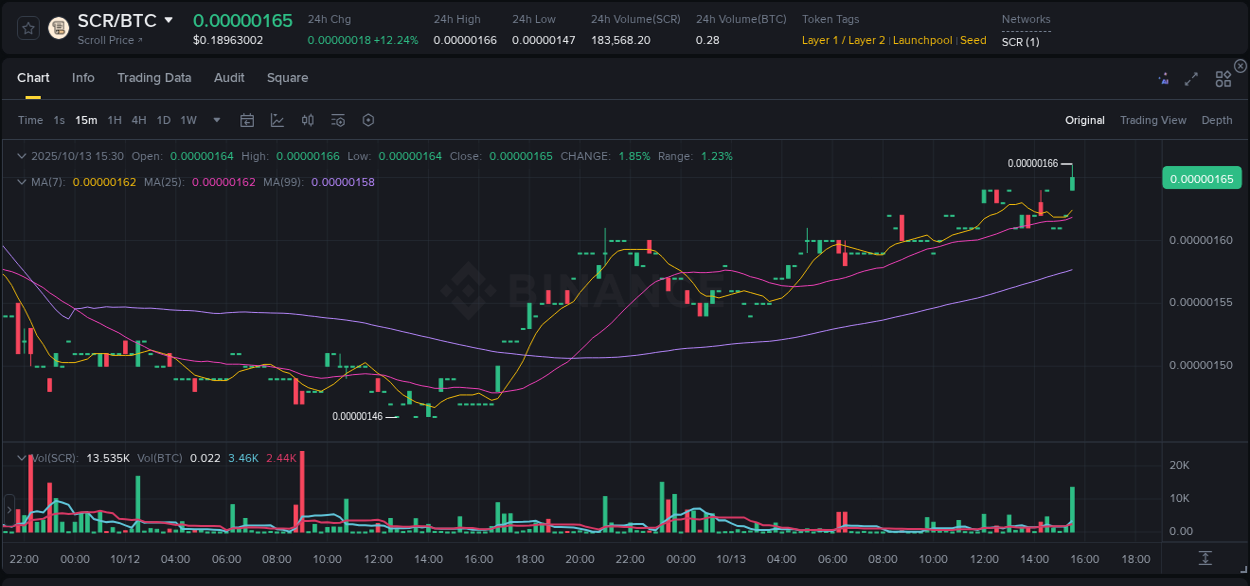Select the chart style tool
Viewport: 1250px width, 586px height.
pyautogui.click(x=277, y=119)
